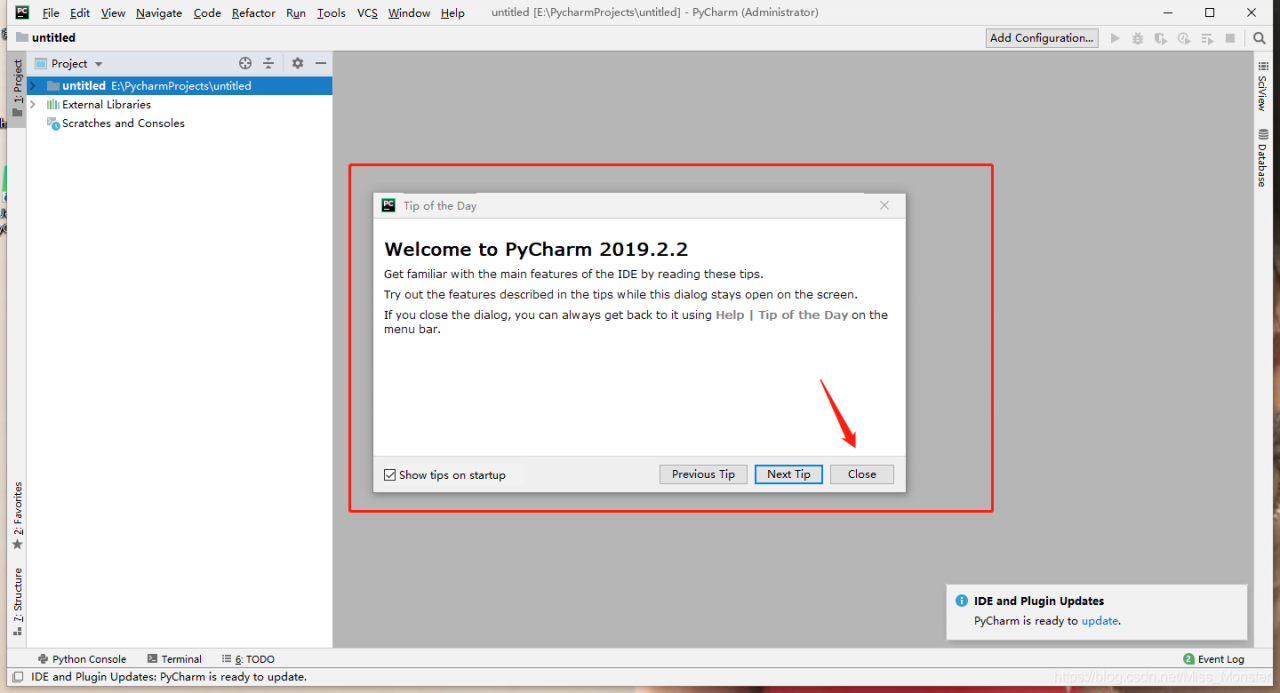
Task: Click the status bar update message
Action: [169, 677]
